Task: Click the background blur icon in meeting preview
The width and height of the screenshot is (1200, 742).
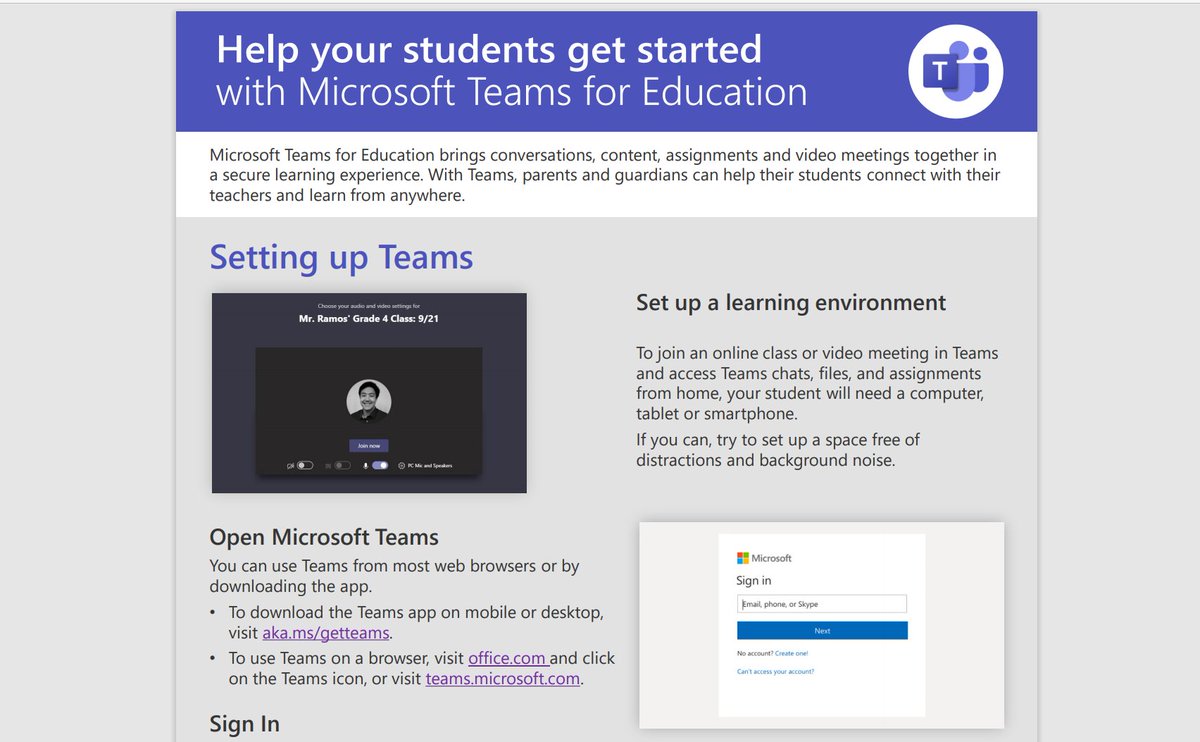Action: click(328, 466)
